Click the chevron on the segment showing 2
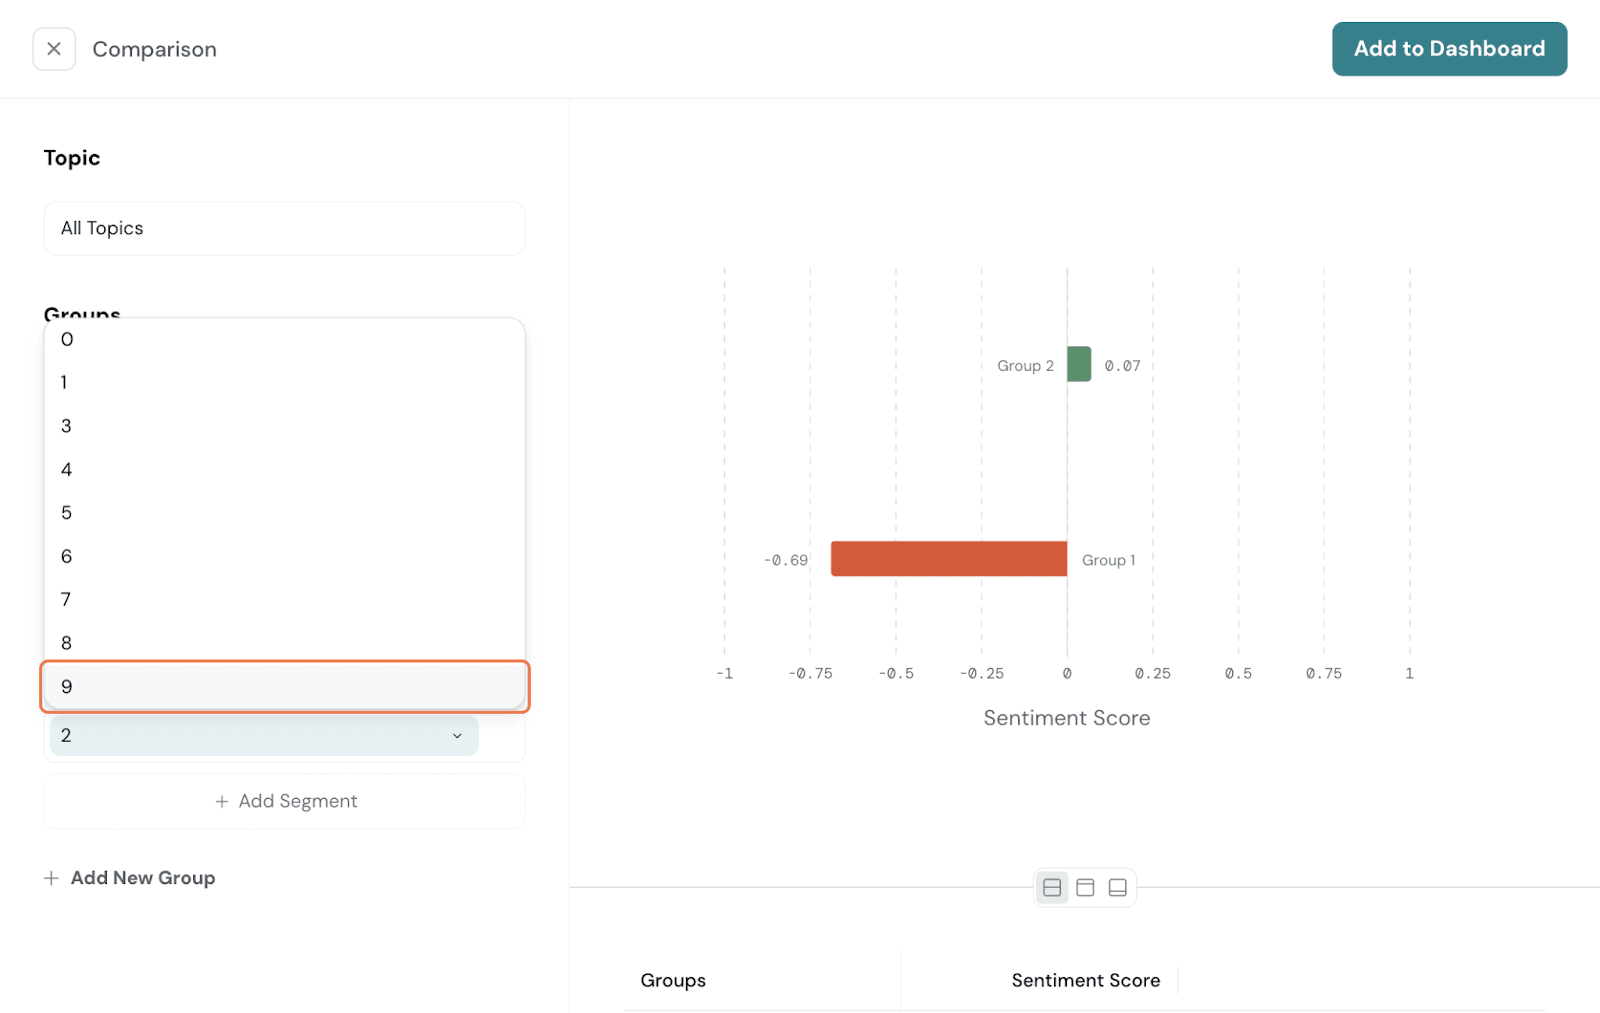 tap(457, 736)
